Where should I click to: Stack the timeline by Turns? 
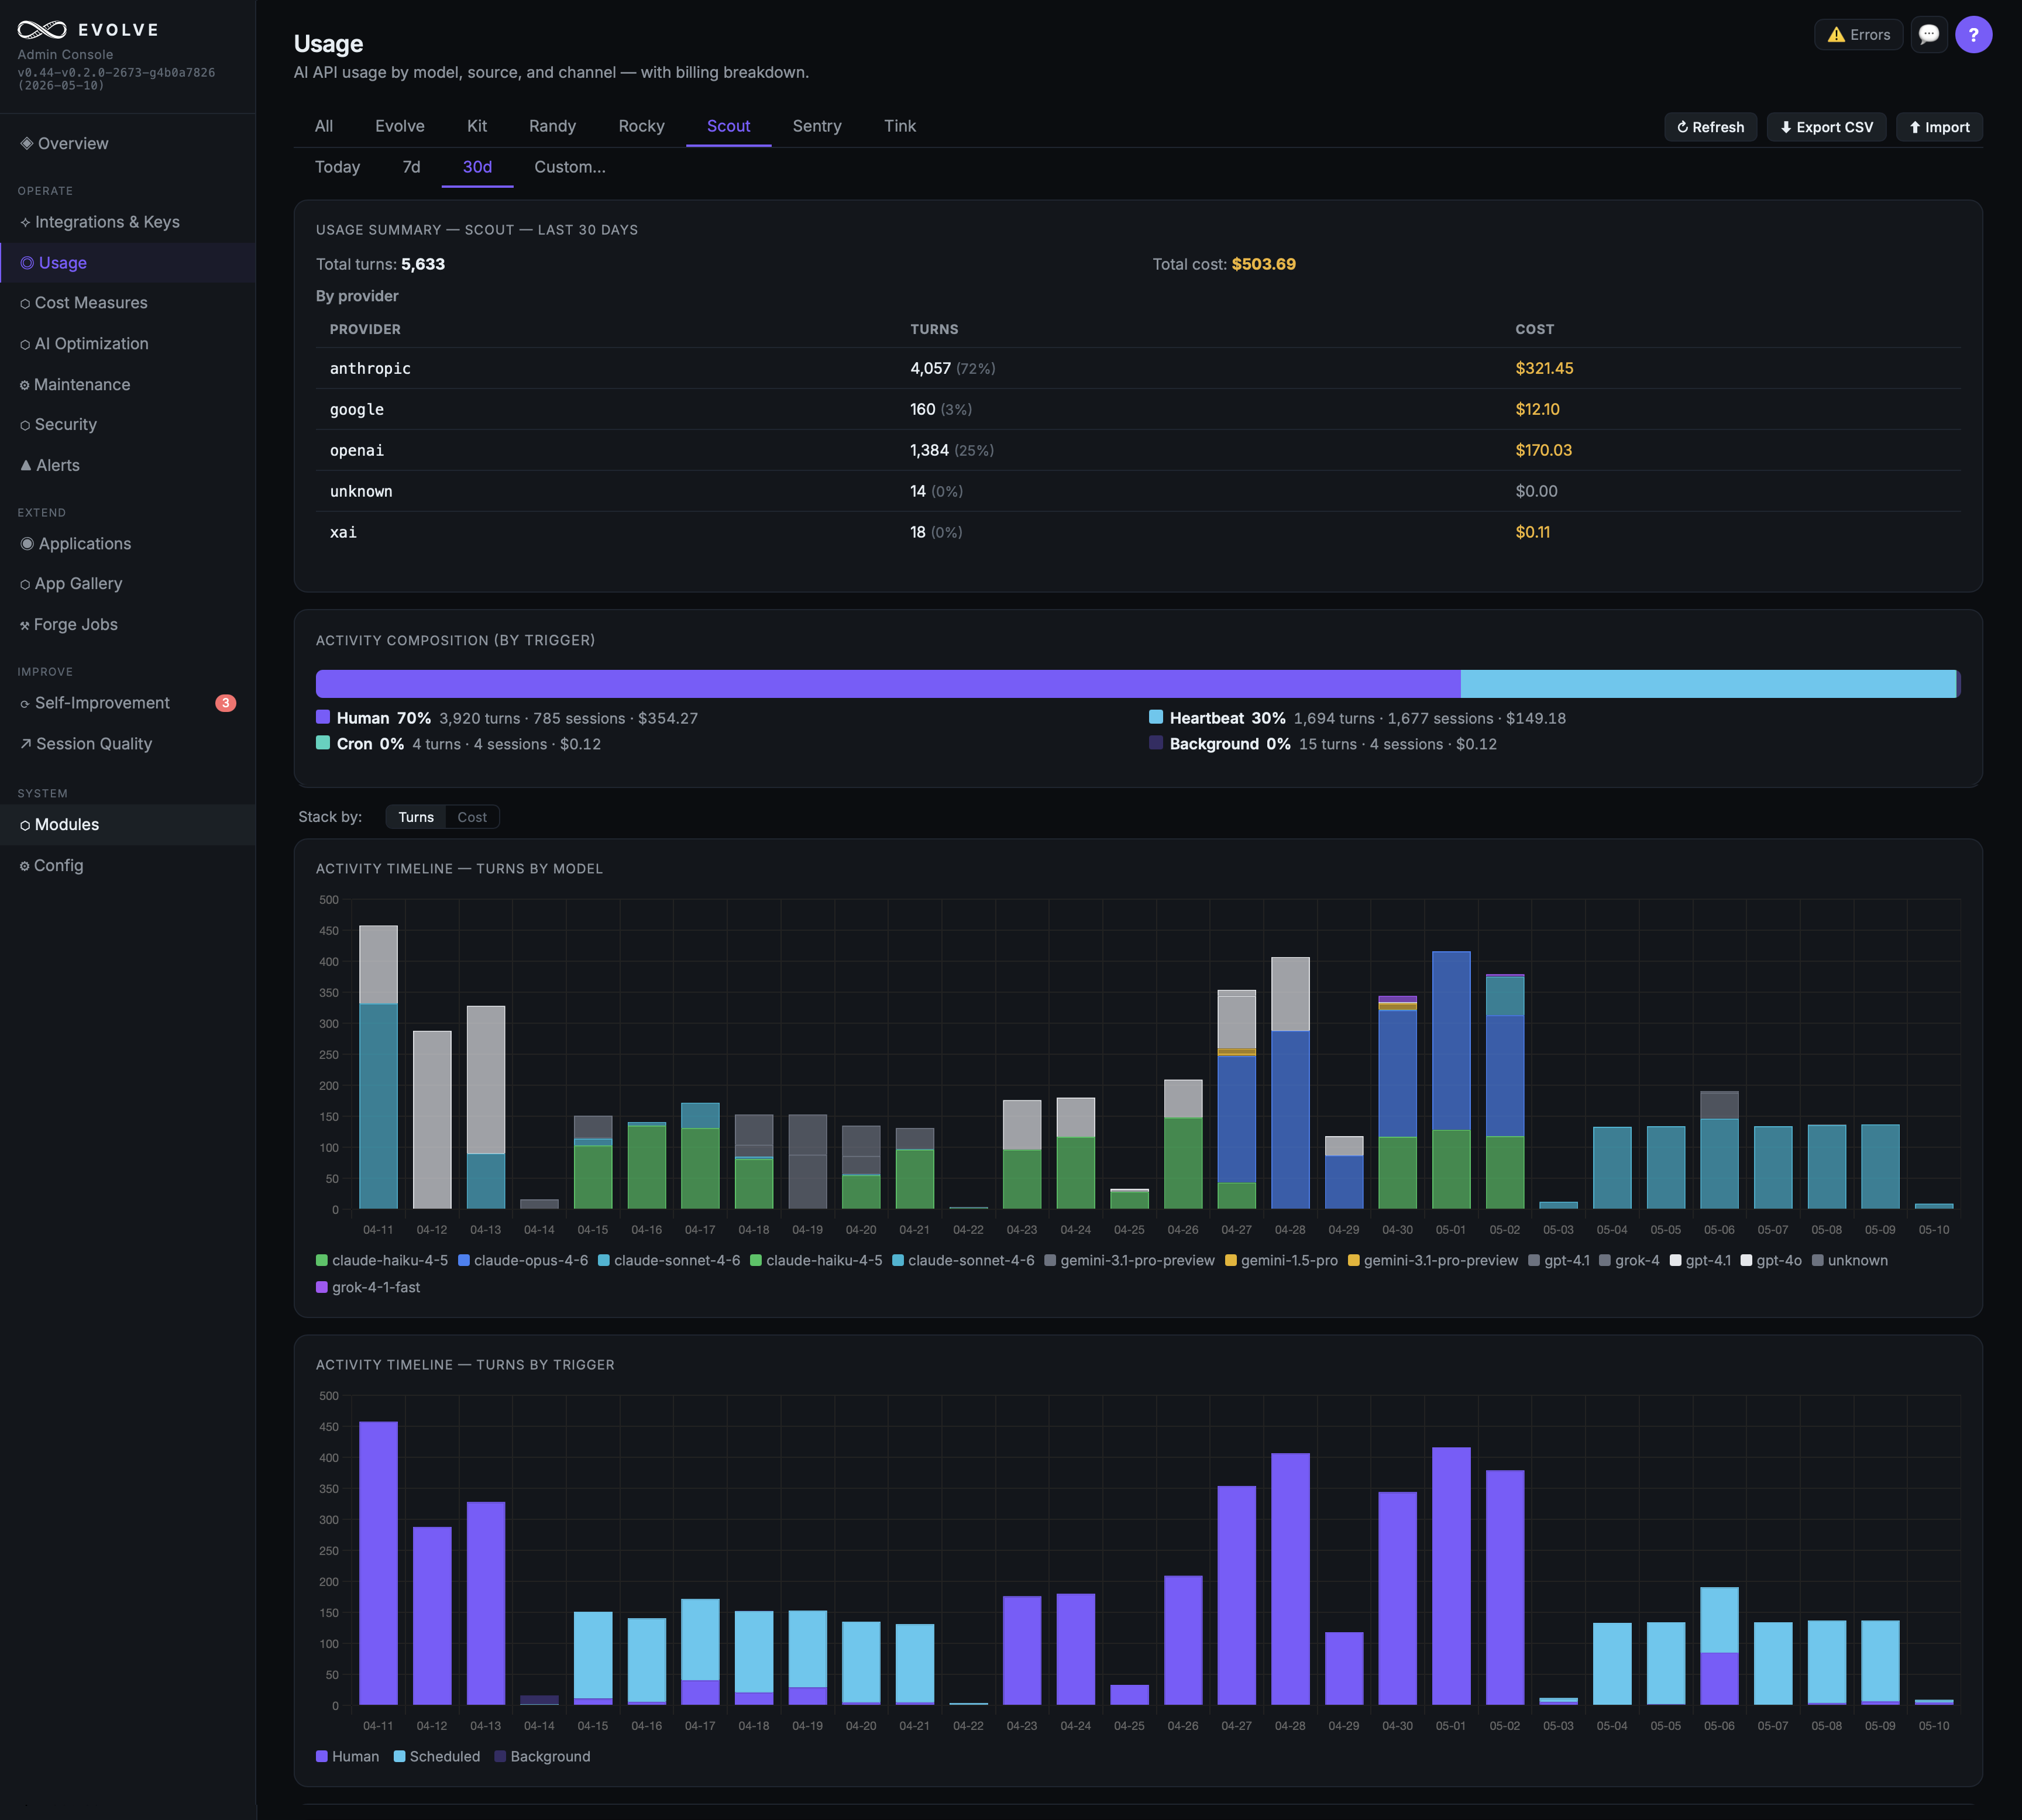coord(416,817)
